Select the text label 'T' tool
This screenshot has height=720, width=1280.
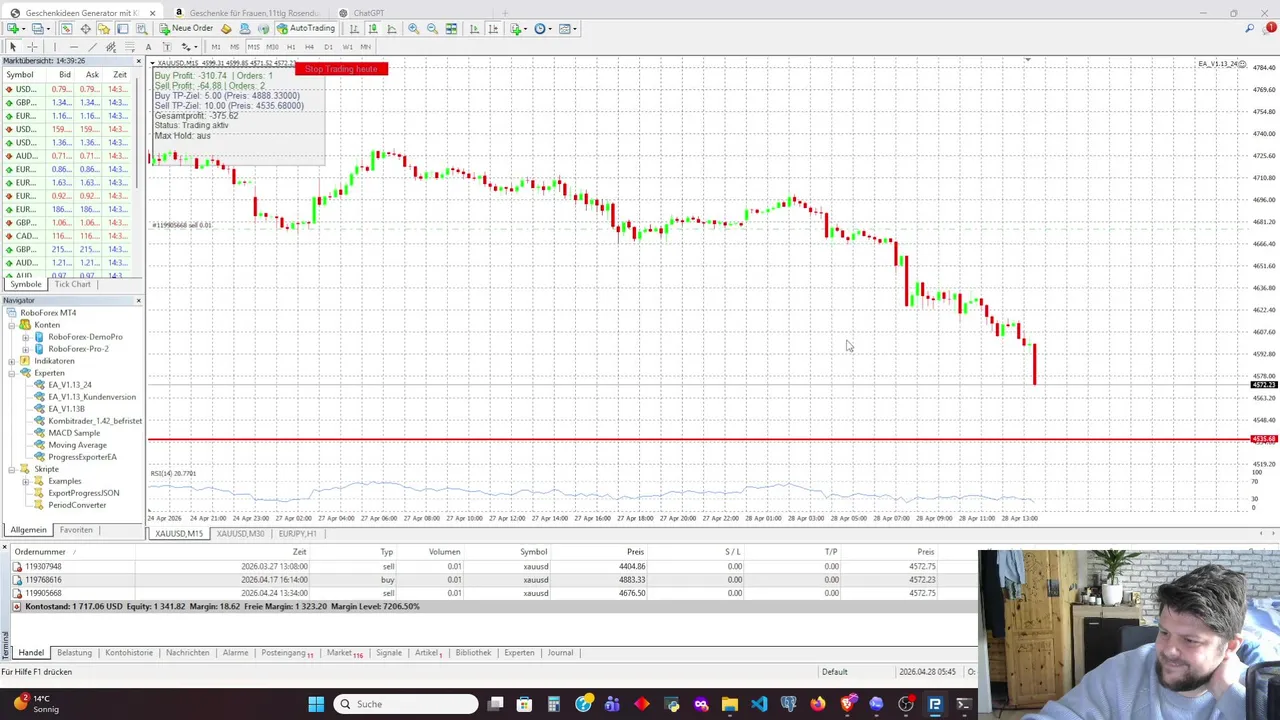167,47
